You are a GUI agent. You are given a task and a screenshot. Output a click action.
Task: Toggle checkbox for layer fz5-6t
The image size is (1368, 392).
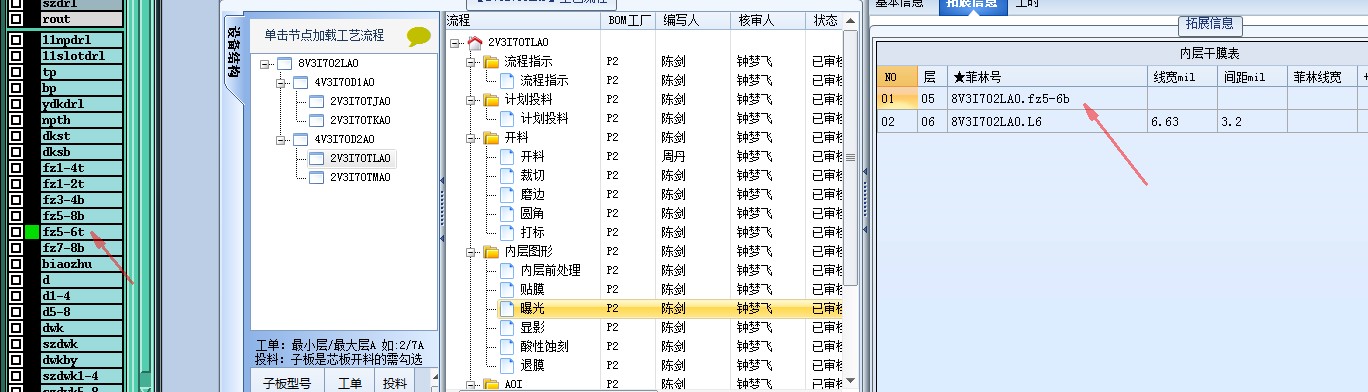click(16, 232)
